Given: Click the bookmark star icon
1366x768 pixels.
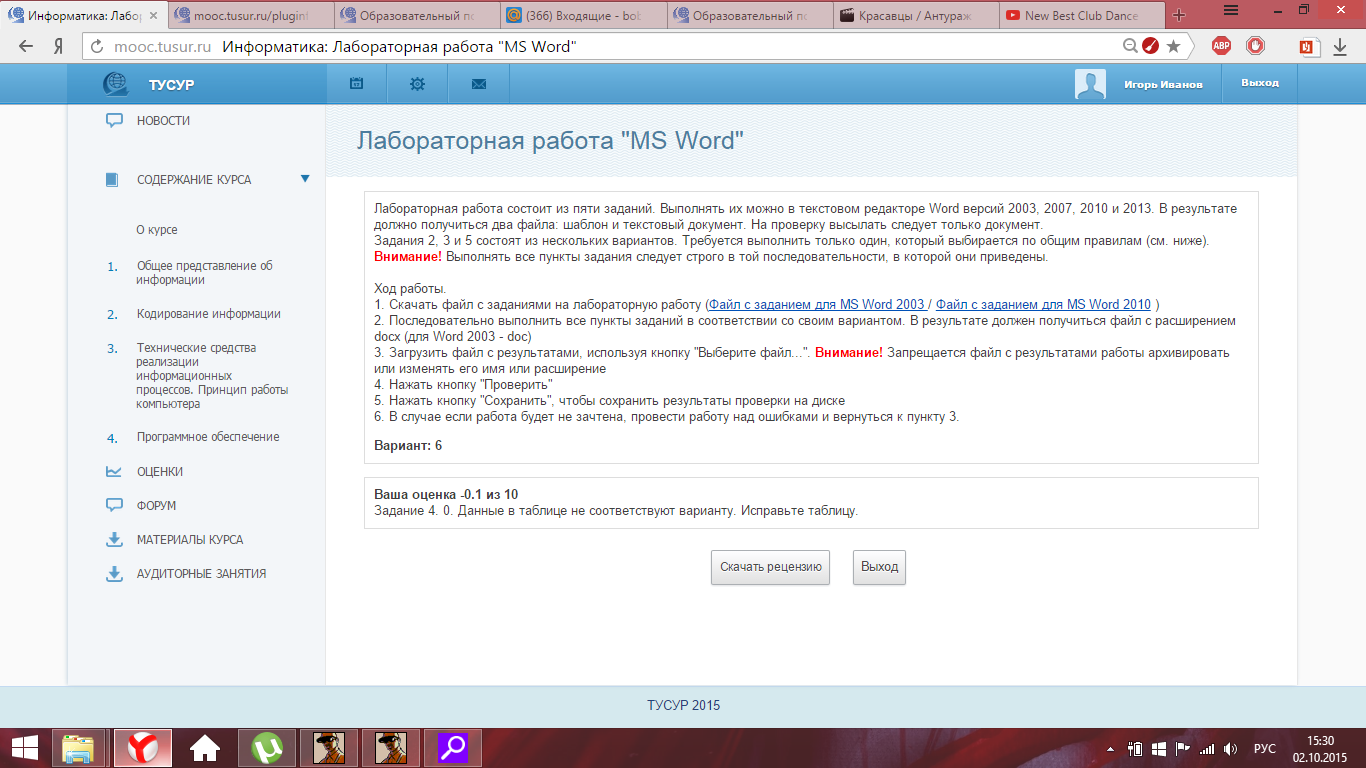Looking at the screenshot, I should (x=1173, y=46).
